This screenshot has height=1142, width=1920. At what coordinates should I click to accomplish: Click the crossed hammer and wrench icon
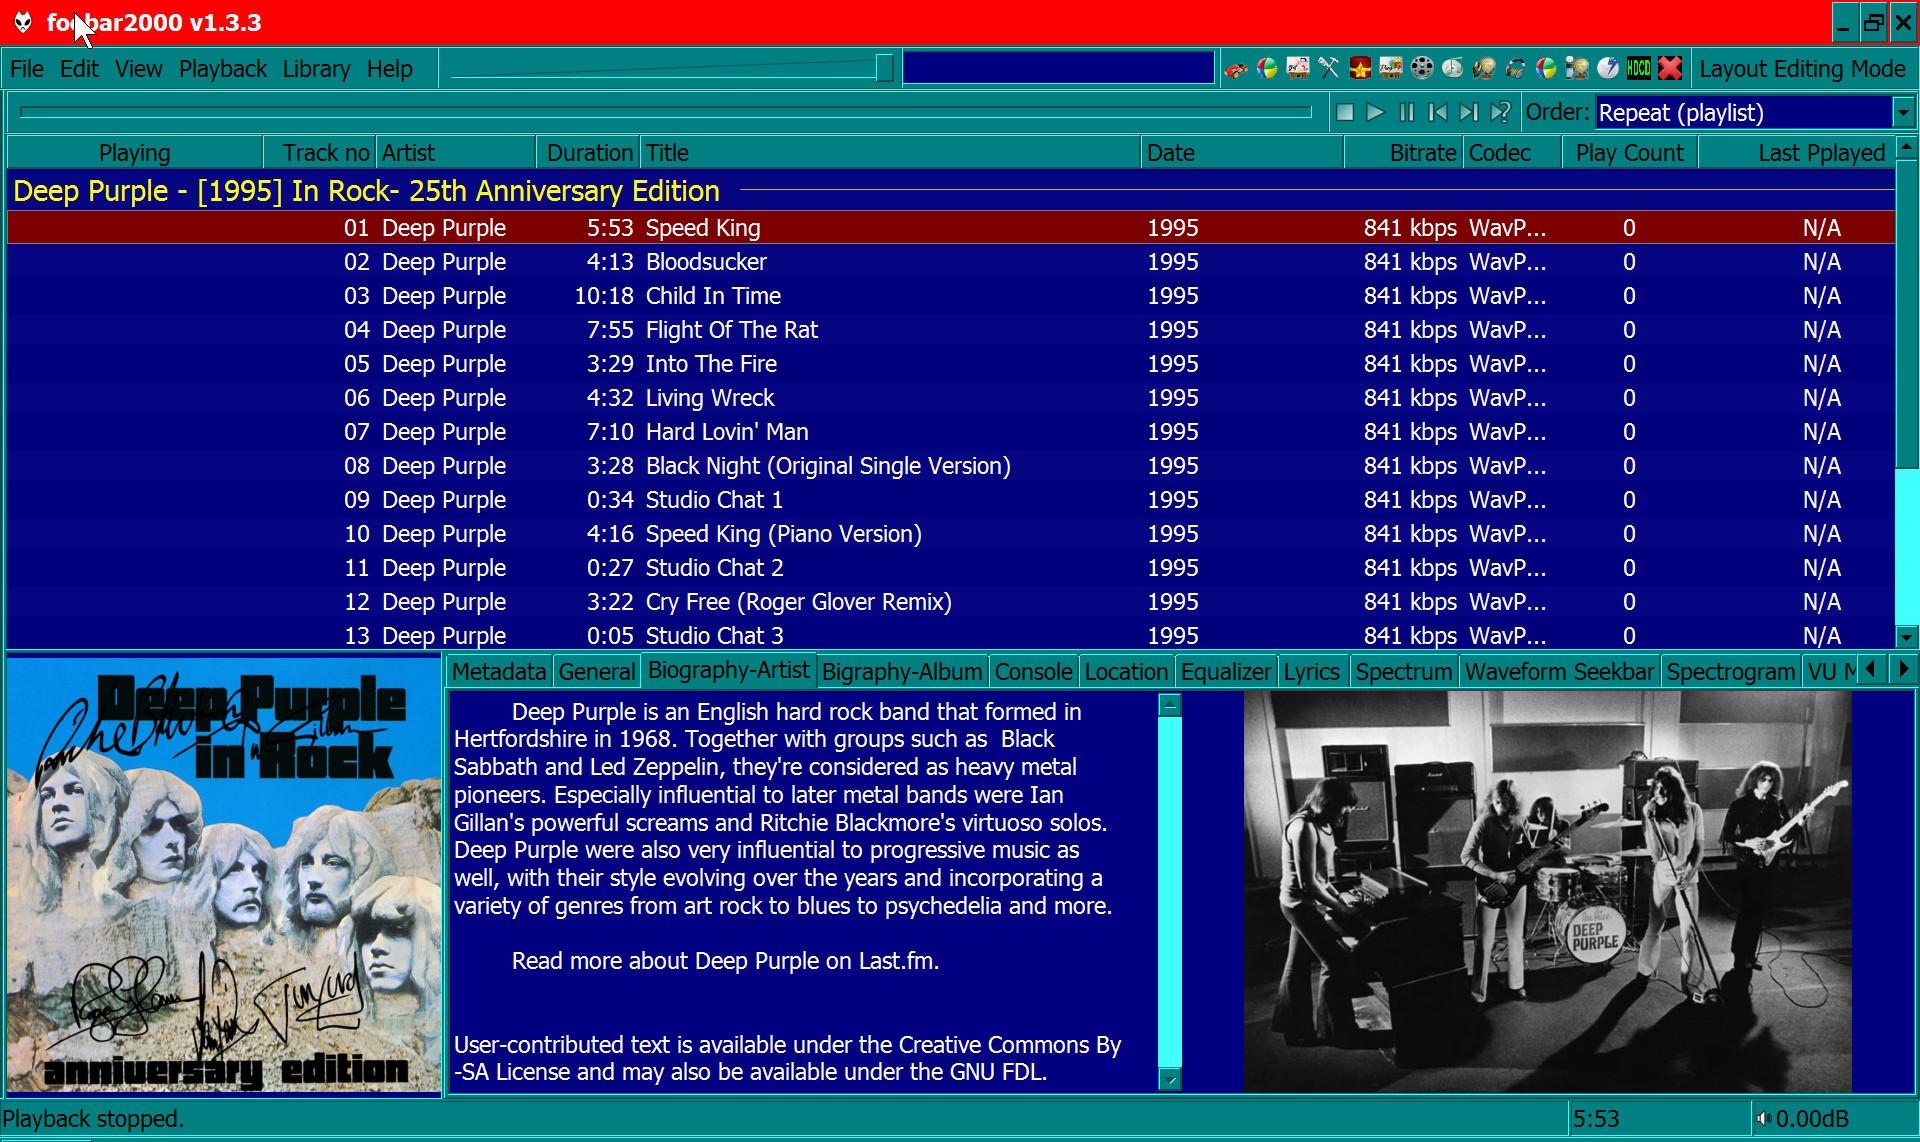click(x=1328, y=68)
